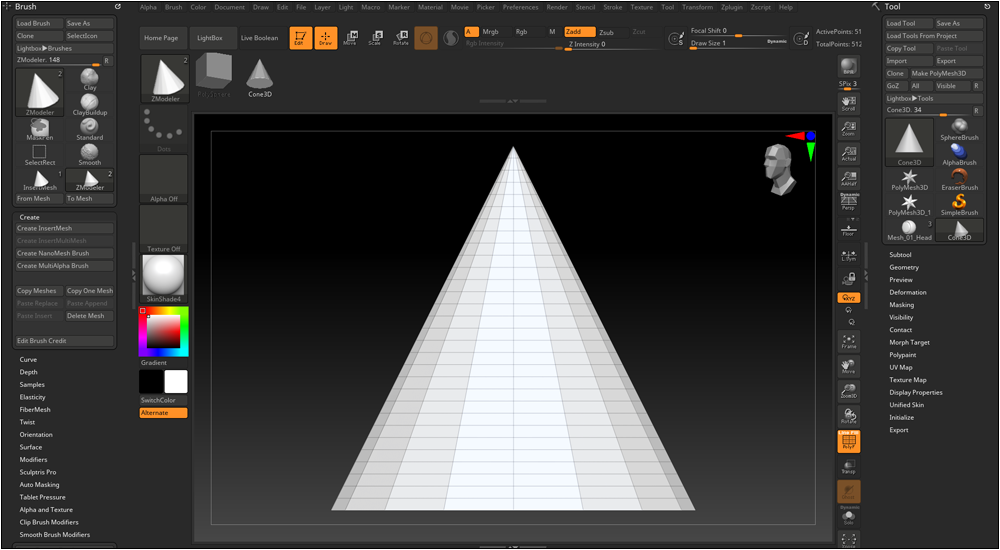Toggle the PolyF polyframe display
The width and height of the screenshot is (1000, 550).
click(848, 441)
